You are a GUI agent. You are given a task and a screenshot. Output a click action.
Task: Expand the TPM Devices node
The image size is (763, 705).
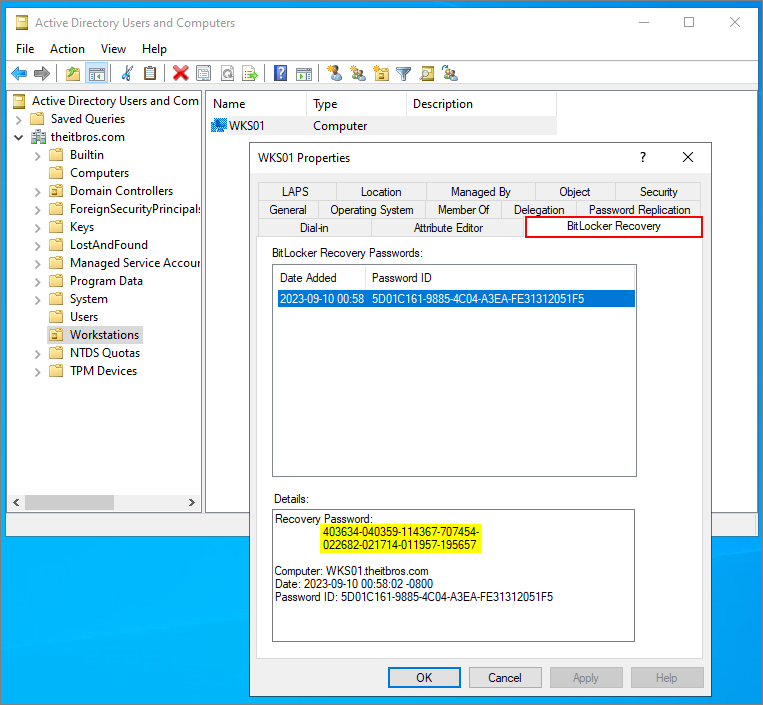click(37, 372)
